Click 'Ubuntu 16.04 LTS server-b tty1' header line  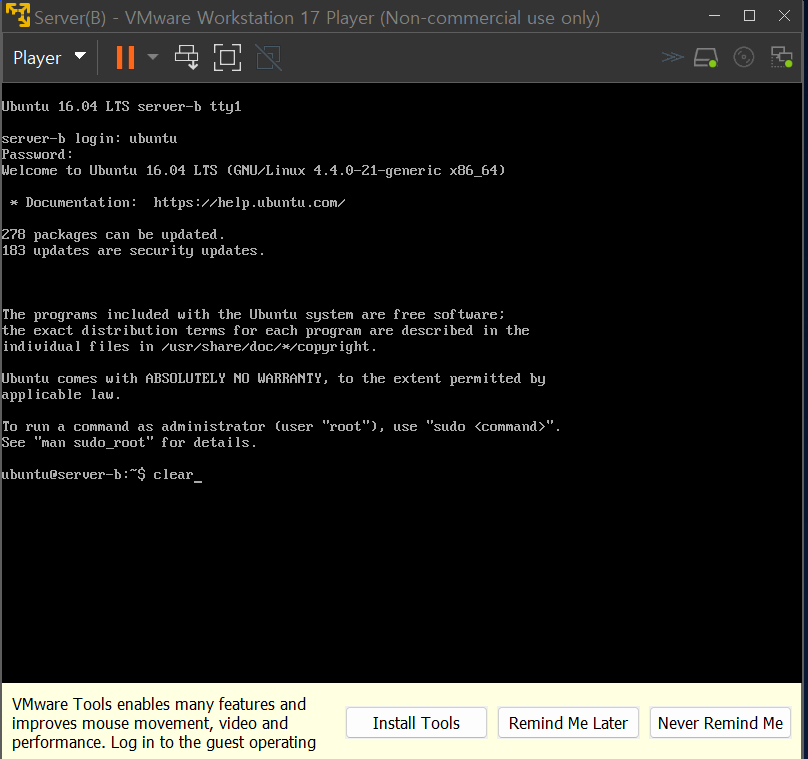click(121, 107)
